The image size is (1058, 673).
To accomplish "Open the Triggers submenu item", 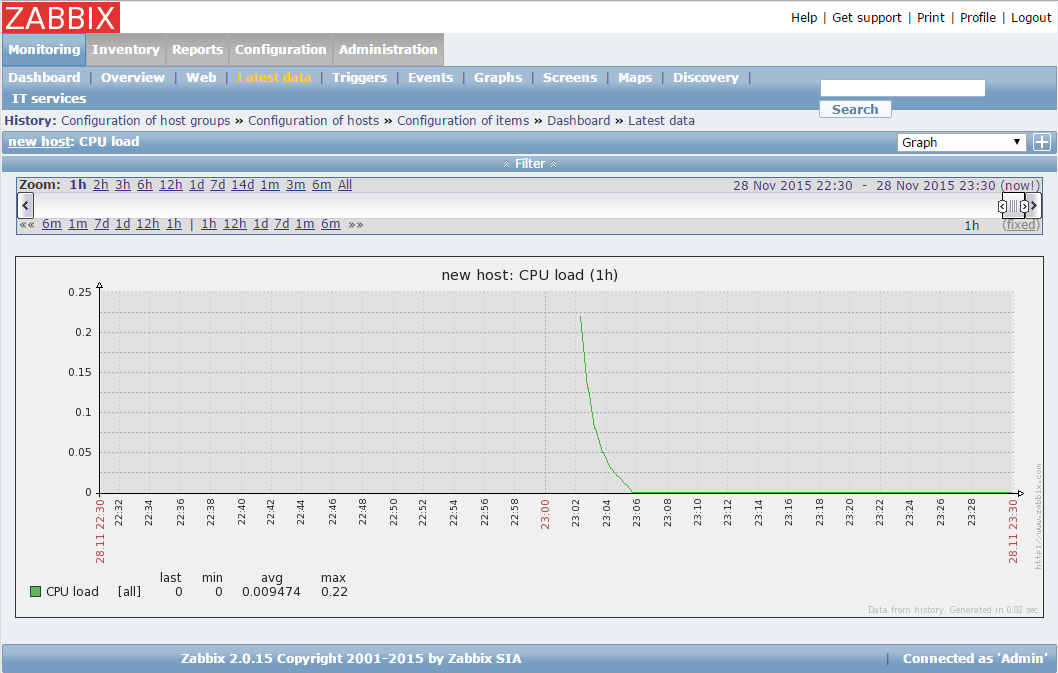I will tap(359, 77).
